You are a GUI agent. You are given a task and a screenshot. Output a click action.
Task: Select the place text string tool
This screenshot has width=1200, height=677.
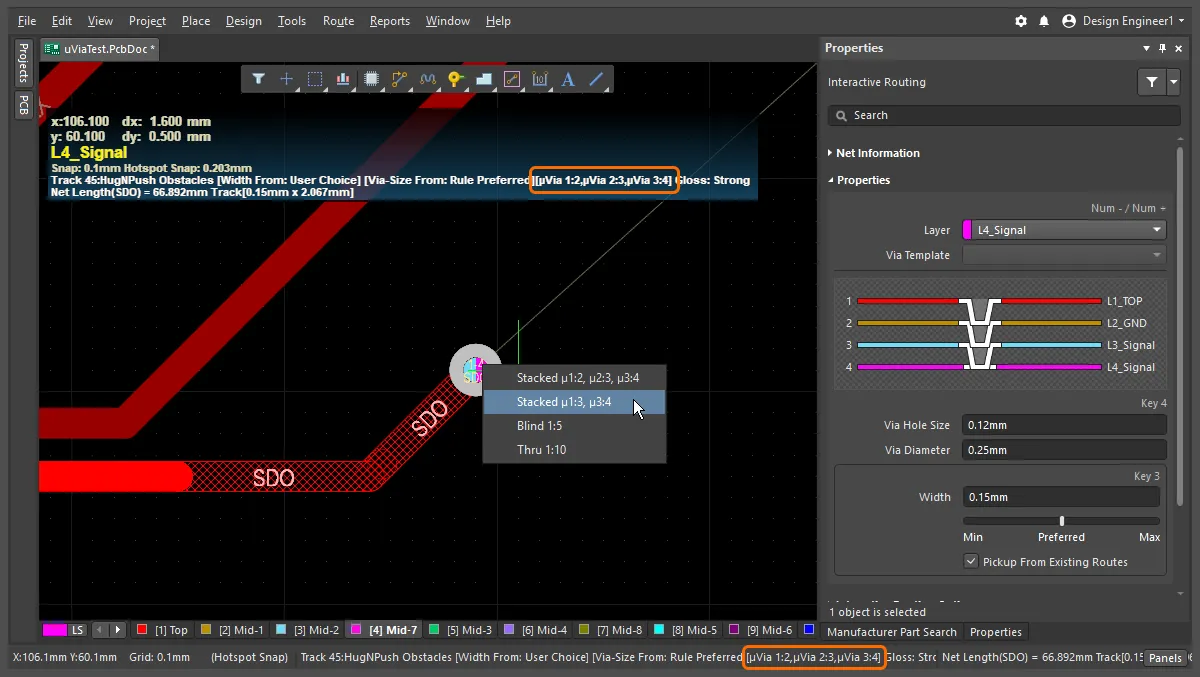568,79
